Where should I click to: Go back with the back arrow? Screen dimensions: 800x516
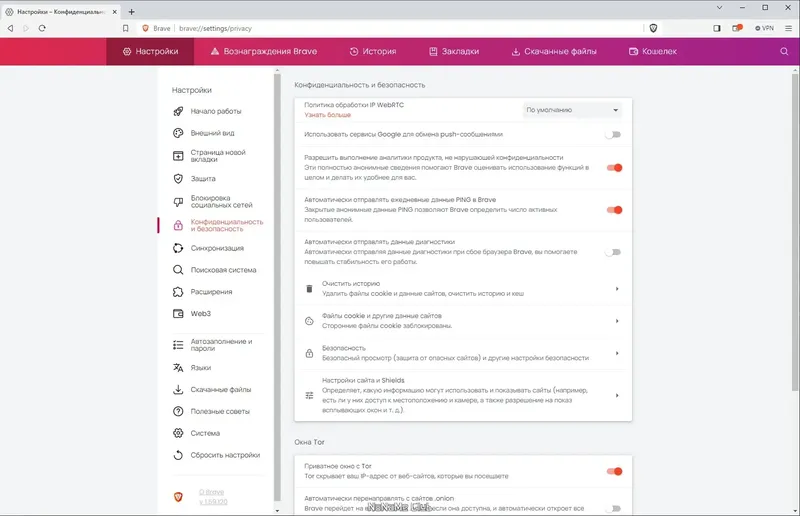point(10,28)
